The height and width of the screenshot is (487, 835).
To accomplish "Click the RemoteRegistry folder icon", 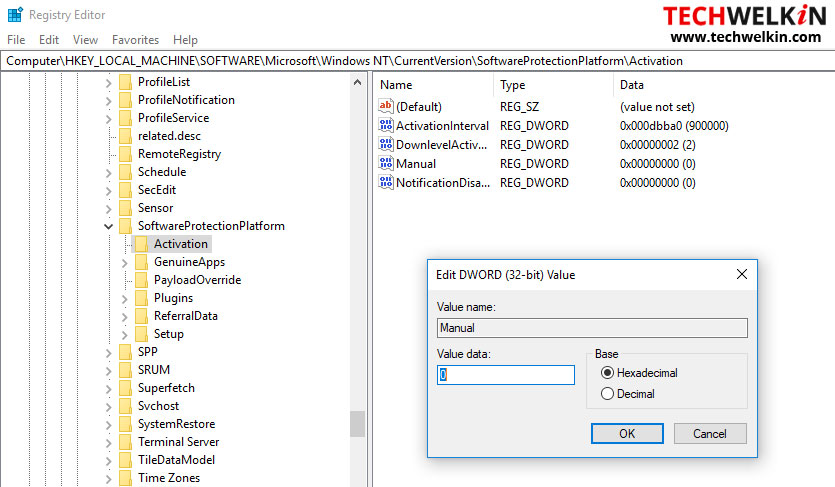I will 125,154.
